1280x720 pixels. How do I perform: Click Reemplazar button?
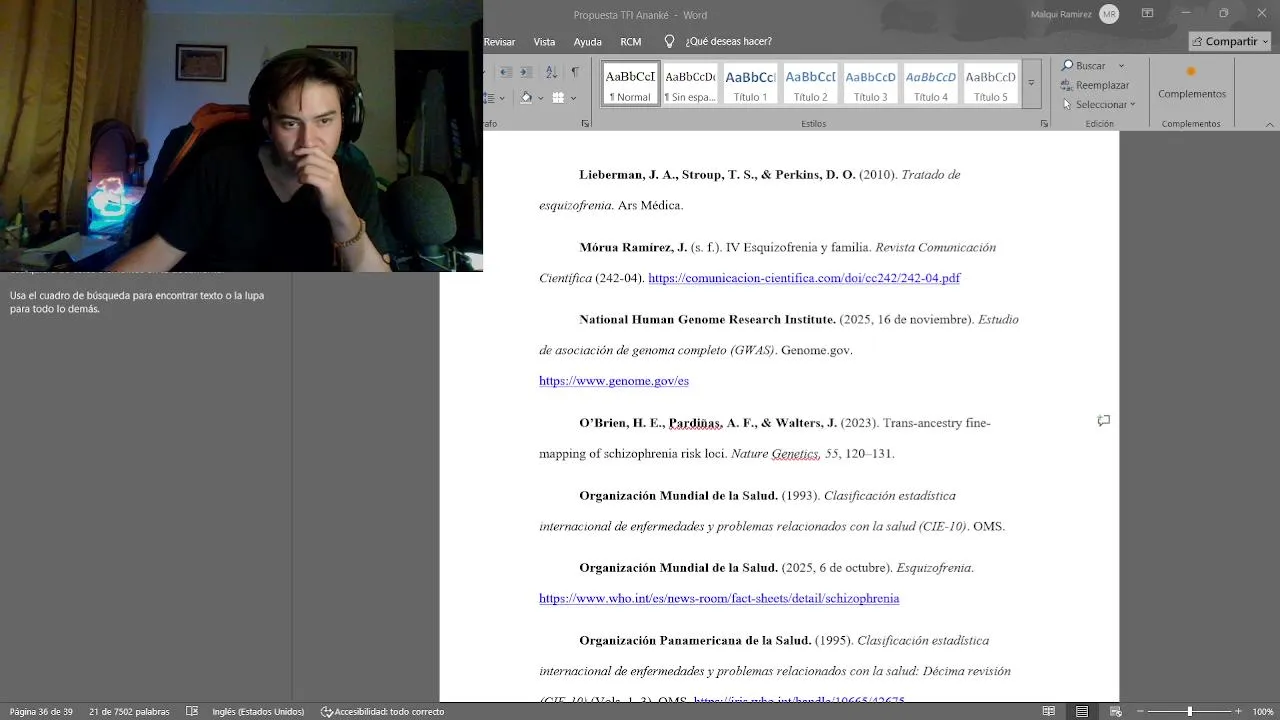[x=1095, y=85]
